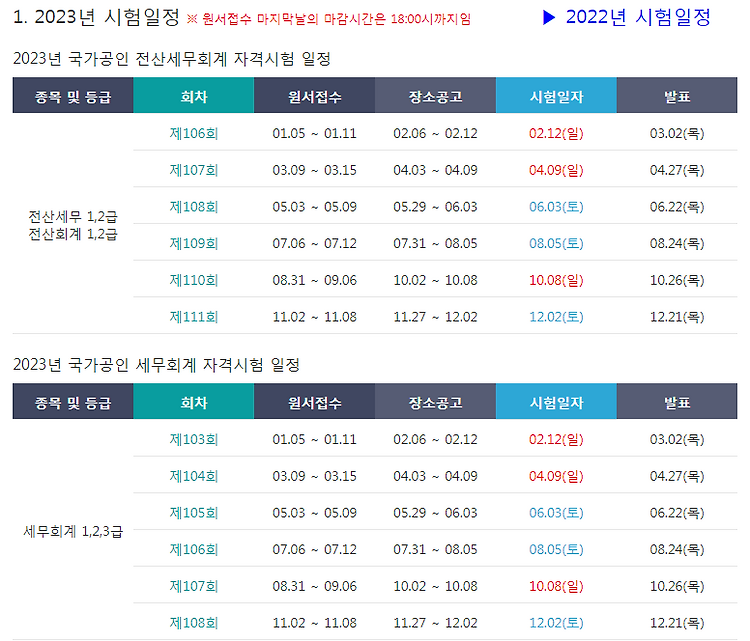Select 발표 '08.24(목)' in 제109회 row

click(x=677, y=243)
